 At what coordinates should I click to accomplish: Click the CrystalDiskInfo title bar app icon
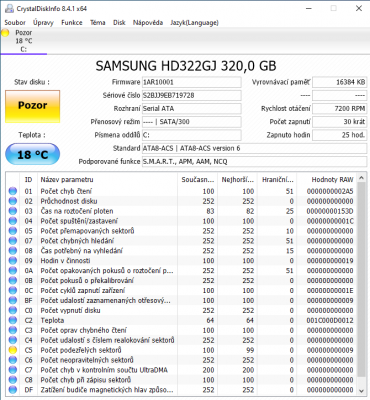9,8
